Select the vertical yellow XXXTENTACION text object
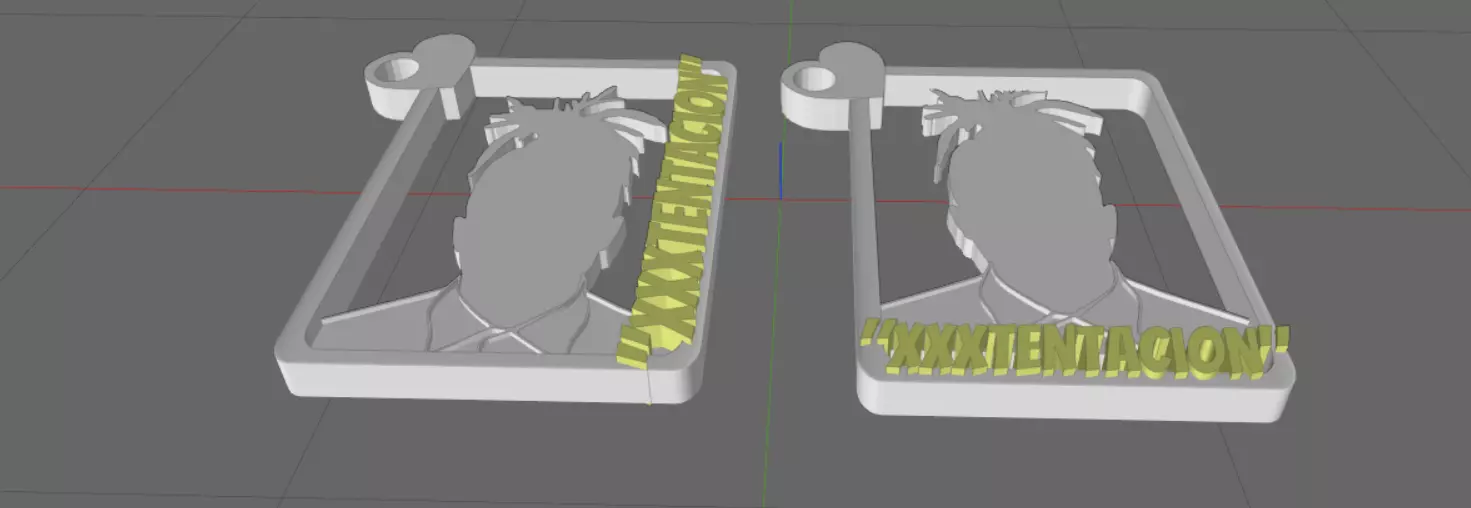The image size is (1471, 508). tap(672, 213)
